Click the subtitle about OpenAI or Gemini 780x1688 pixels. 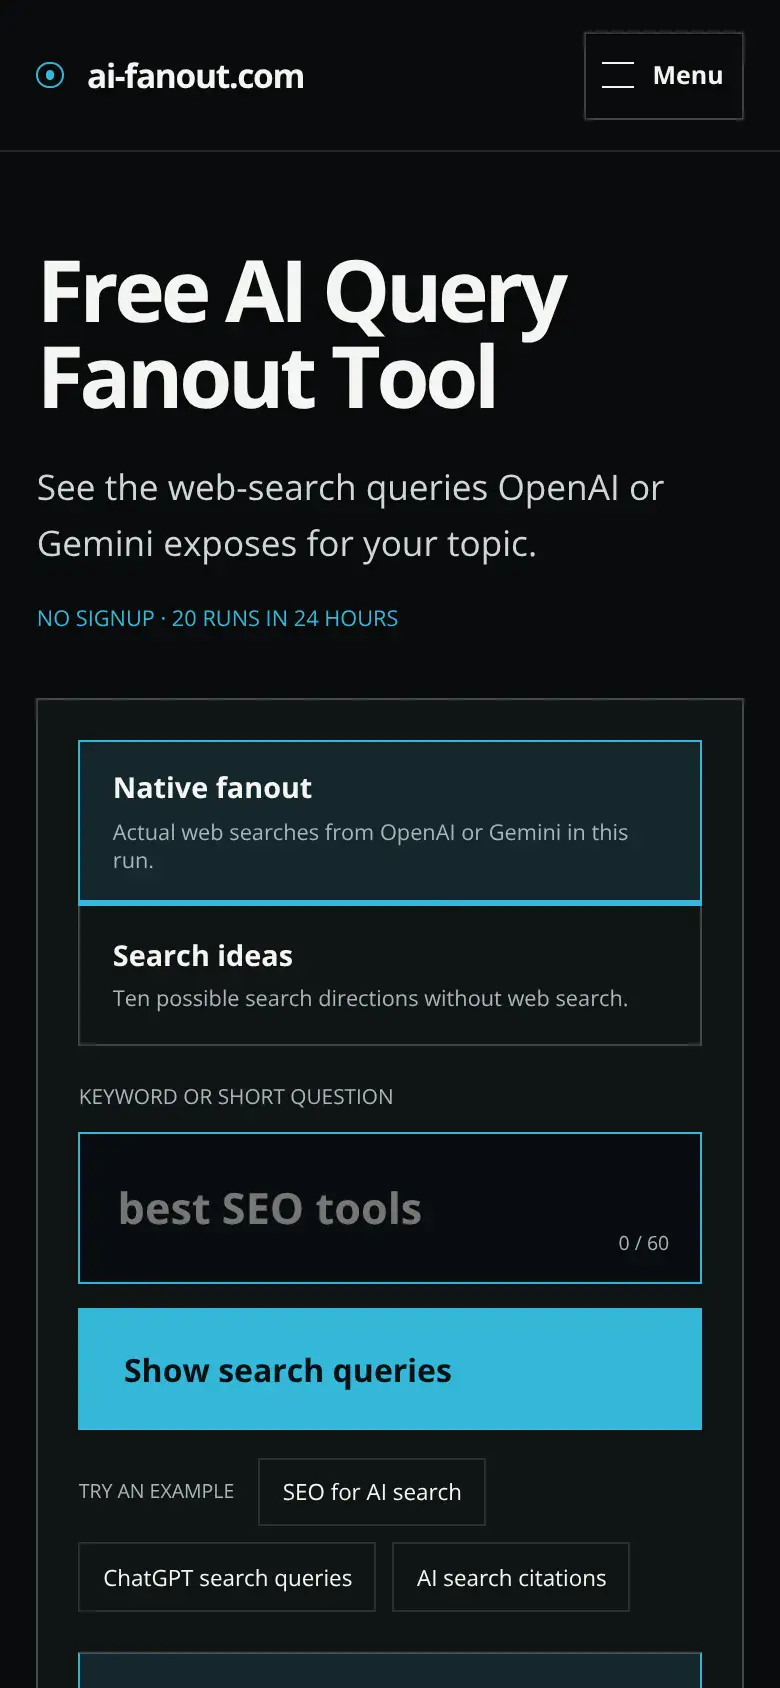(x=350, y=516)
